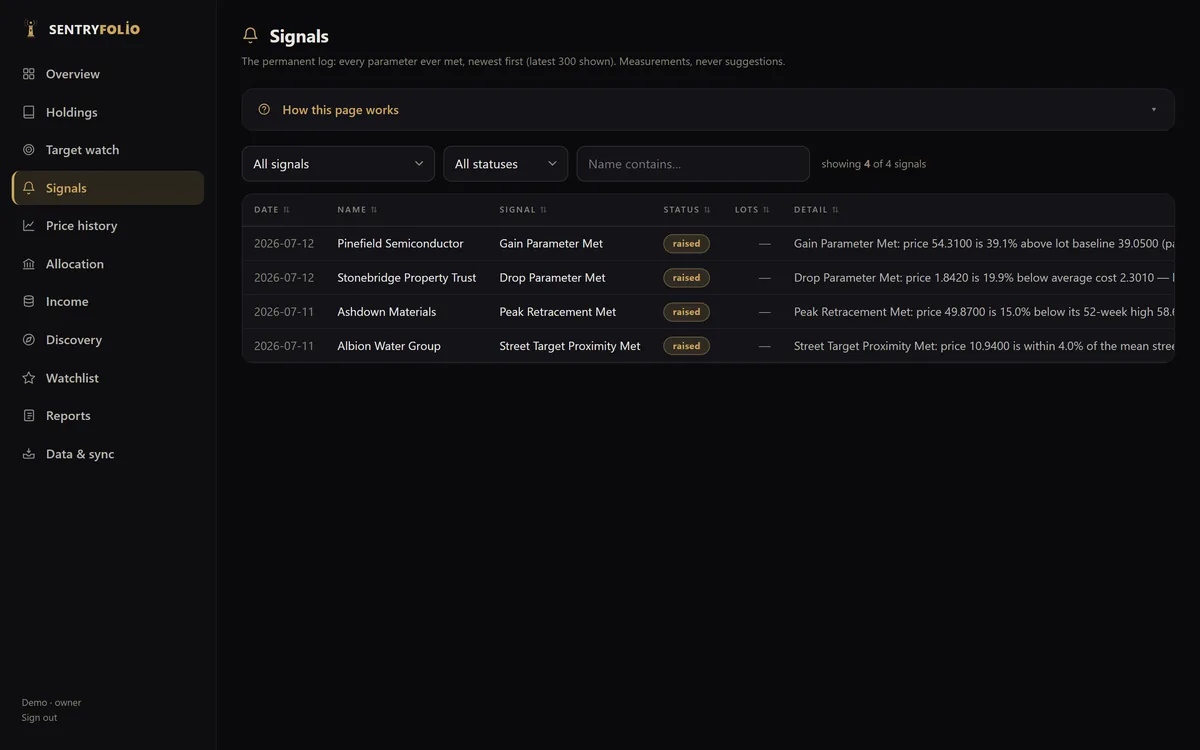1200x750 pixels.
Task: Open the Overview page
Action: (108, 74)
